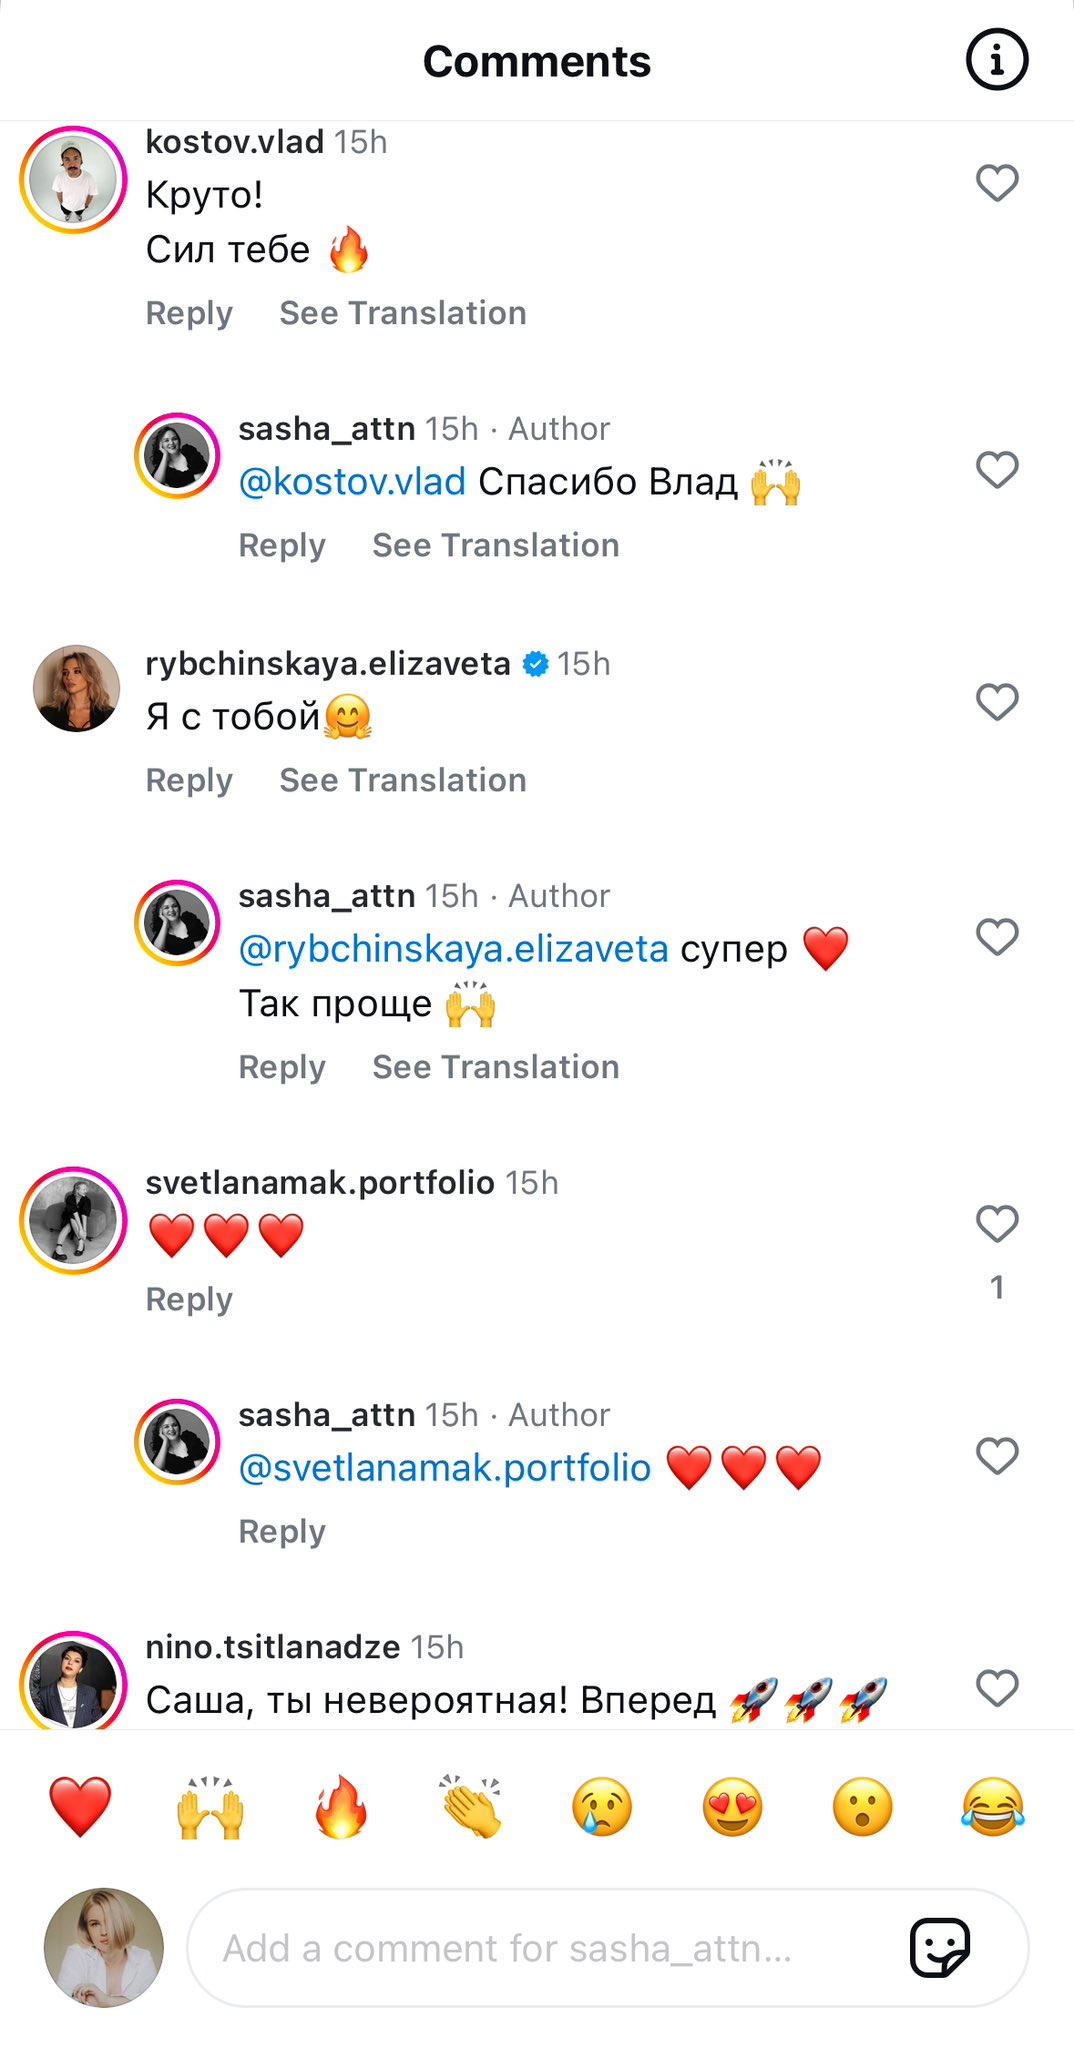
Task: Like kostov.vlad's comment
Action: point(996,183)
